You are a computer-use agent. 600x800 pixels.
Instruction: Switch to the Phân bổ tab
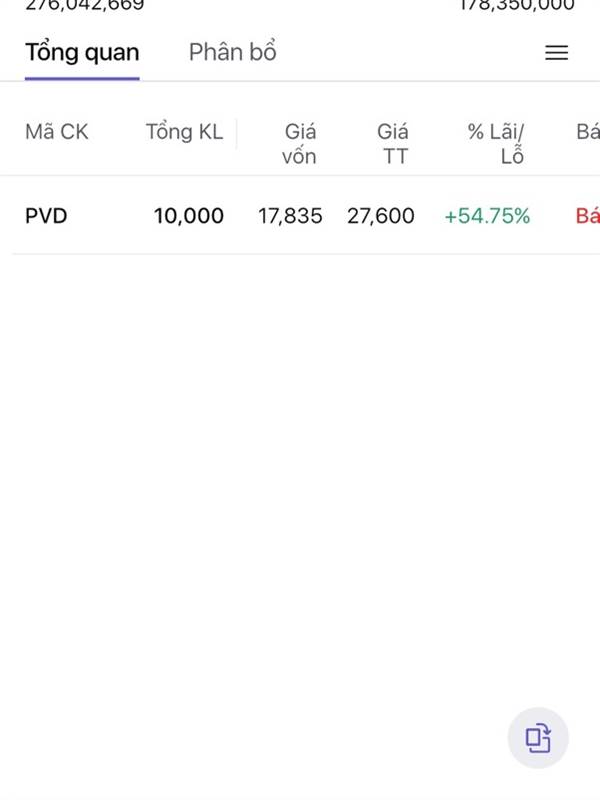coord(232,52)
